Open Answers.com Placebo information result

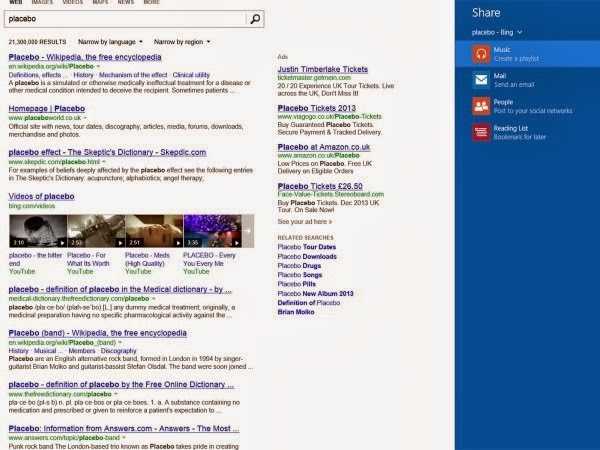pos(124,429)
